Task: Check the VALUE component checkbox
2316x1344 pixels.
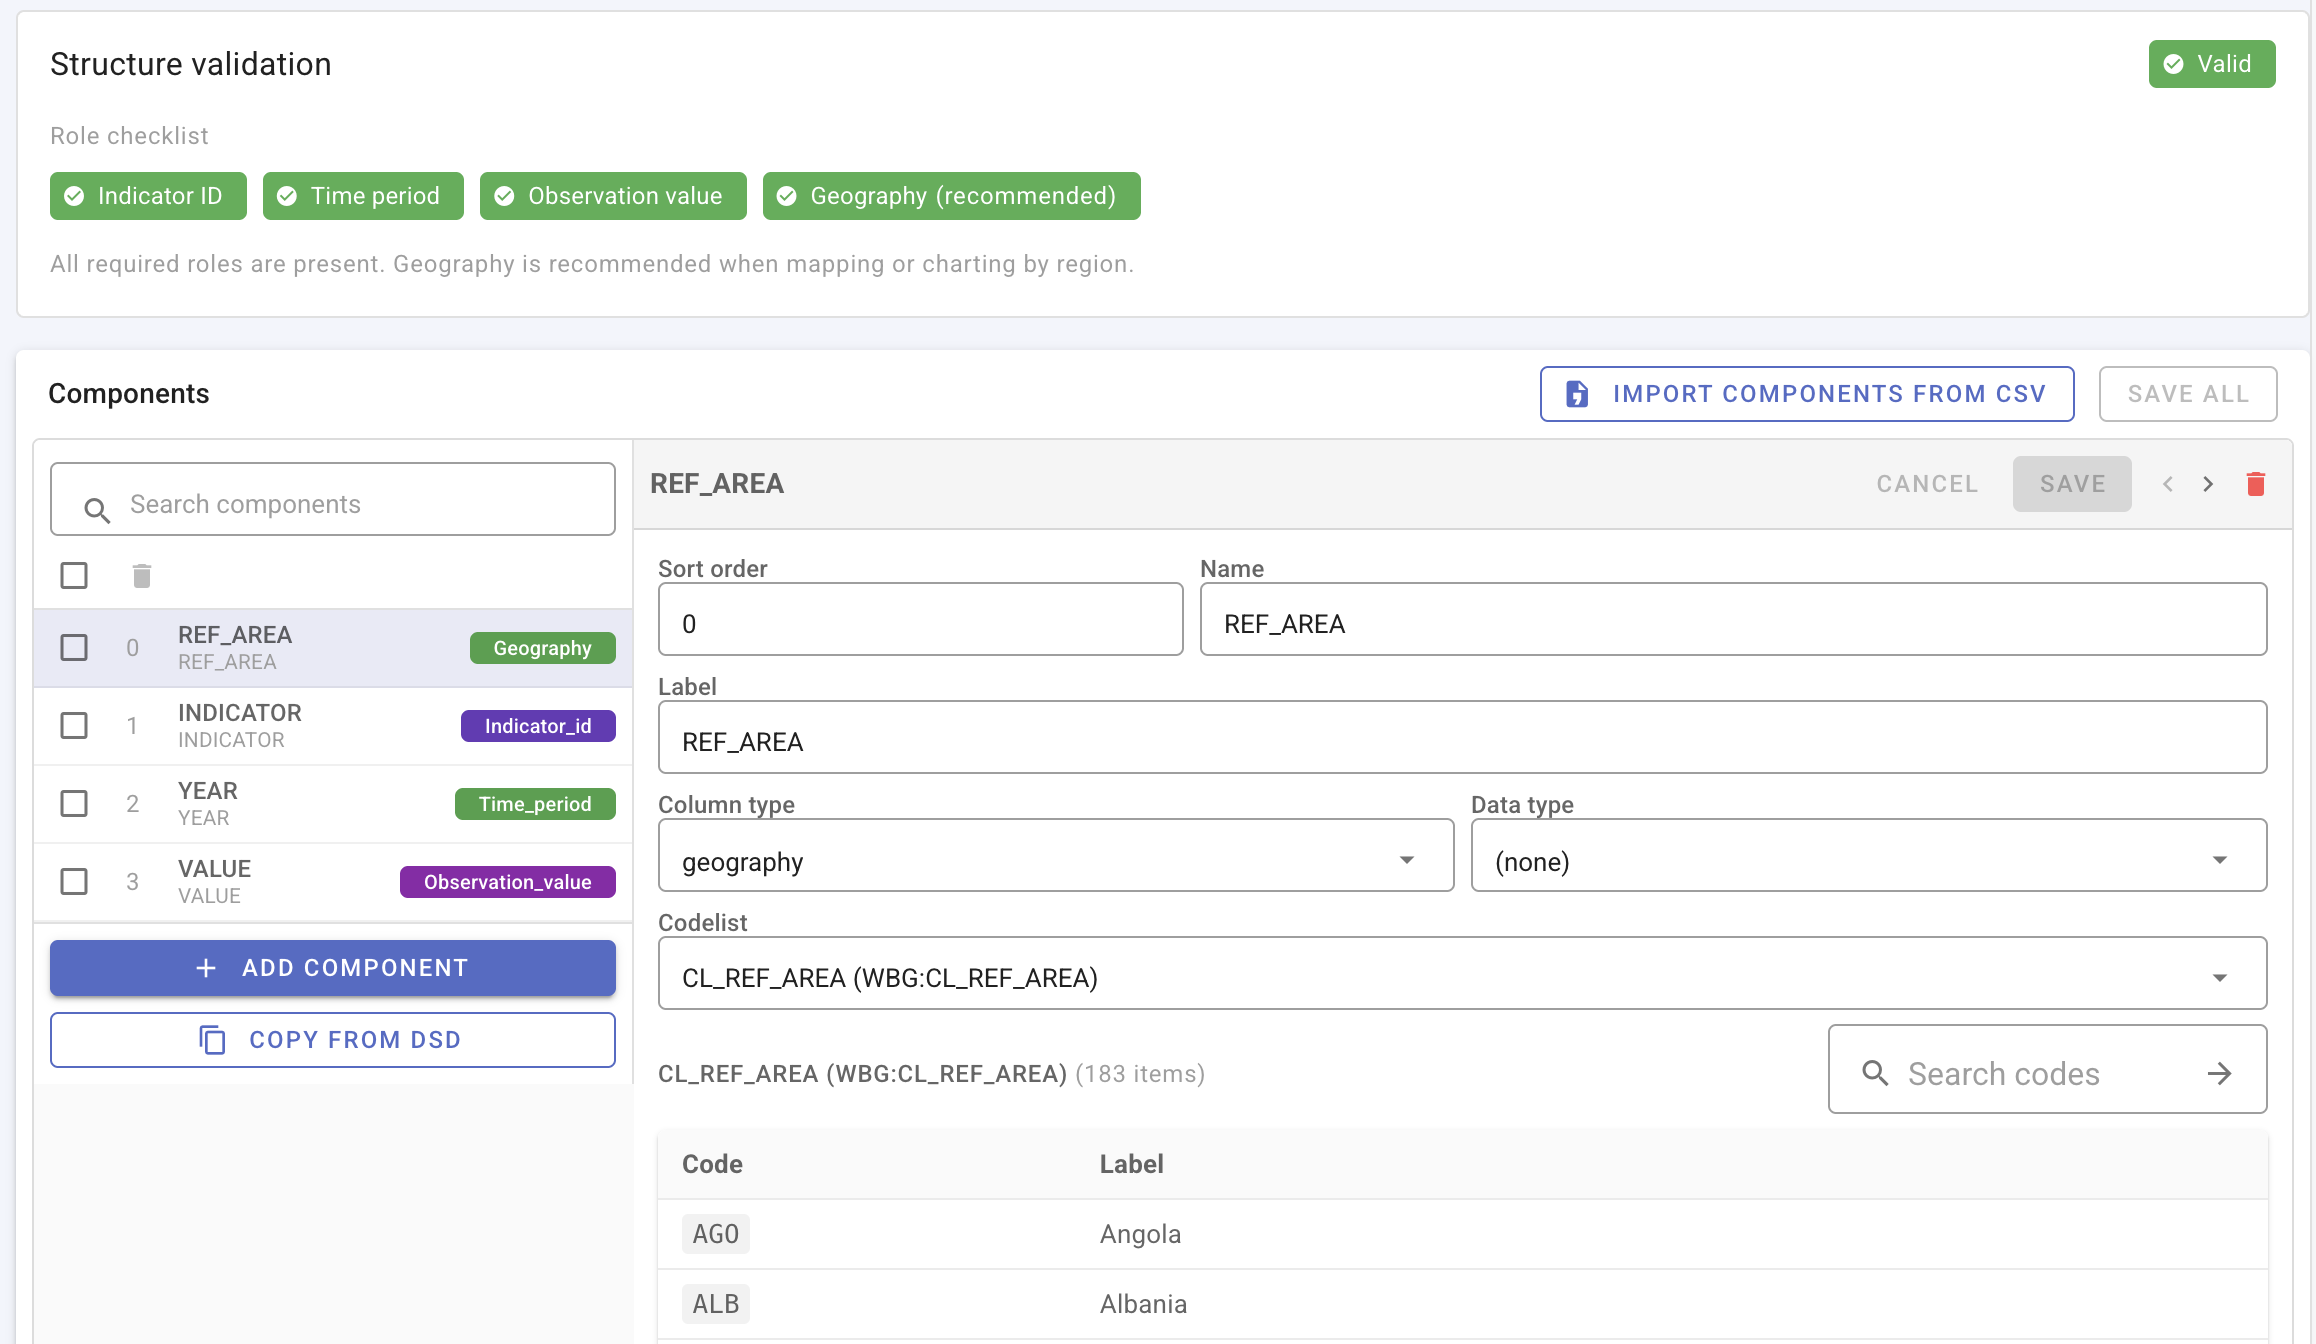Action: click(74, 882)
